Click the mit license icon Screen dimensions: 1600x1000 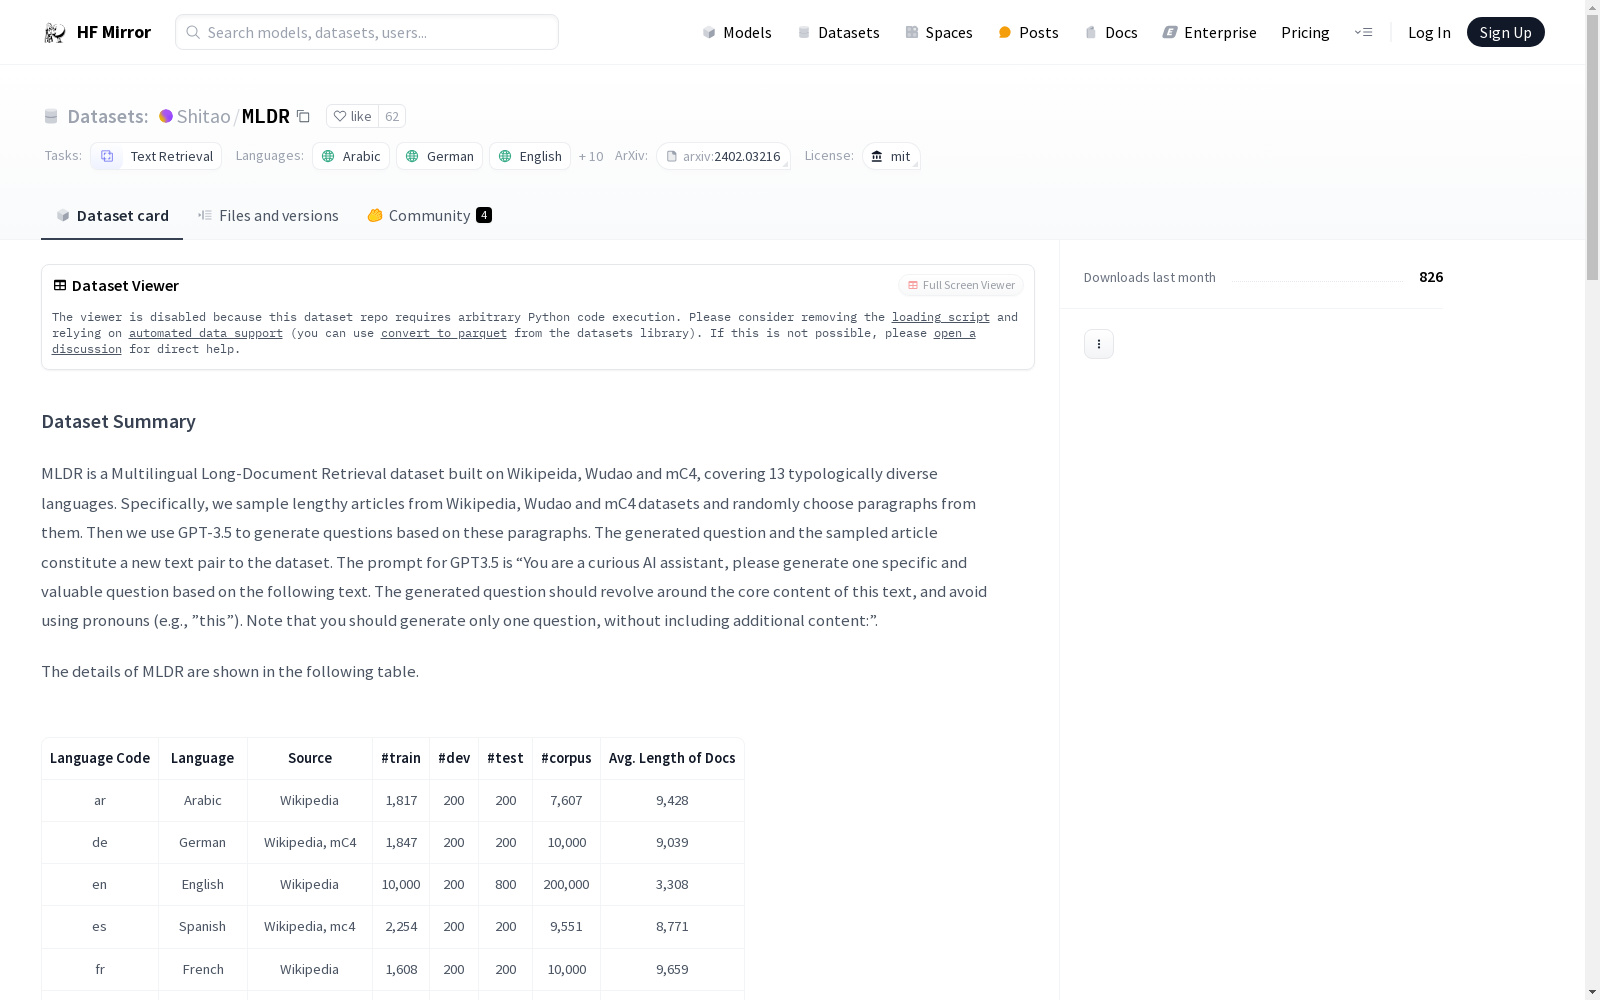pos(877,156)
